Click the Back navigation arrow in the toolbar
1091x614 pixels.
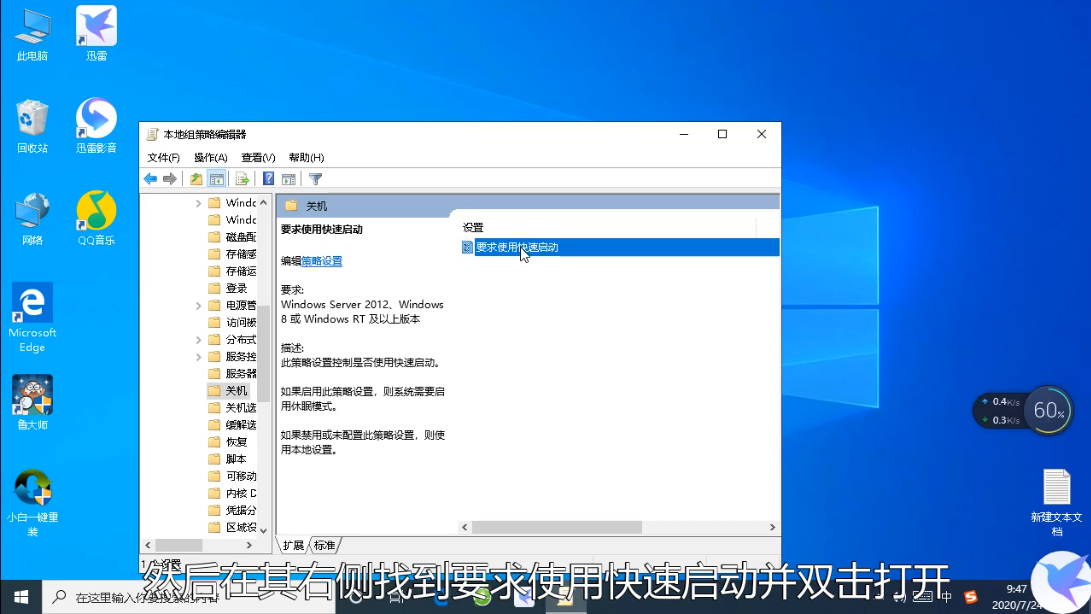(151, 178)
